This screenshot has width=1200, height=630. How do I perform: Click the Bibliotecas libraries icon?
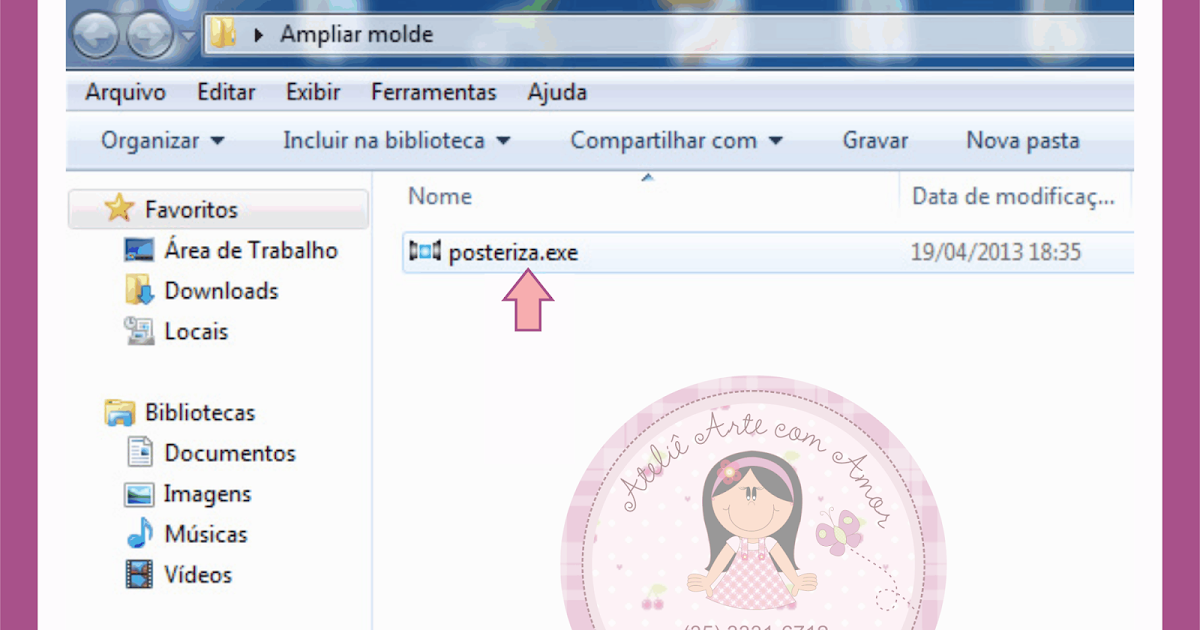(x=120, y=412)
